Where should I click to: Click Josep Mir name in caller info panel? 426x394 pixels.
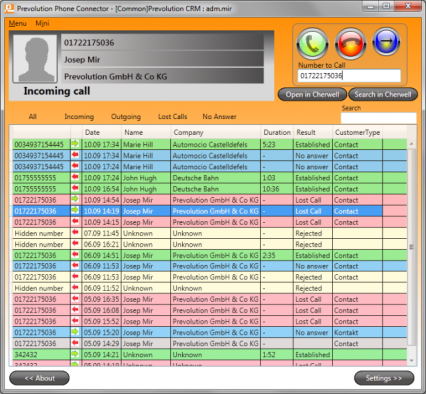[82, 60]
